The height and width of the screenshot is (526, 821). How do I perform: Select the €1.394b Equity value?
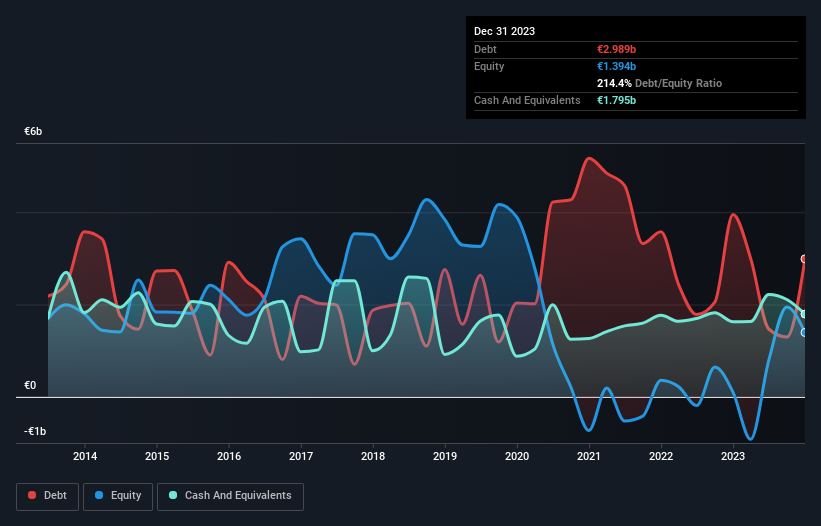616,66
